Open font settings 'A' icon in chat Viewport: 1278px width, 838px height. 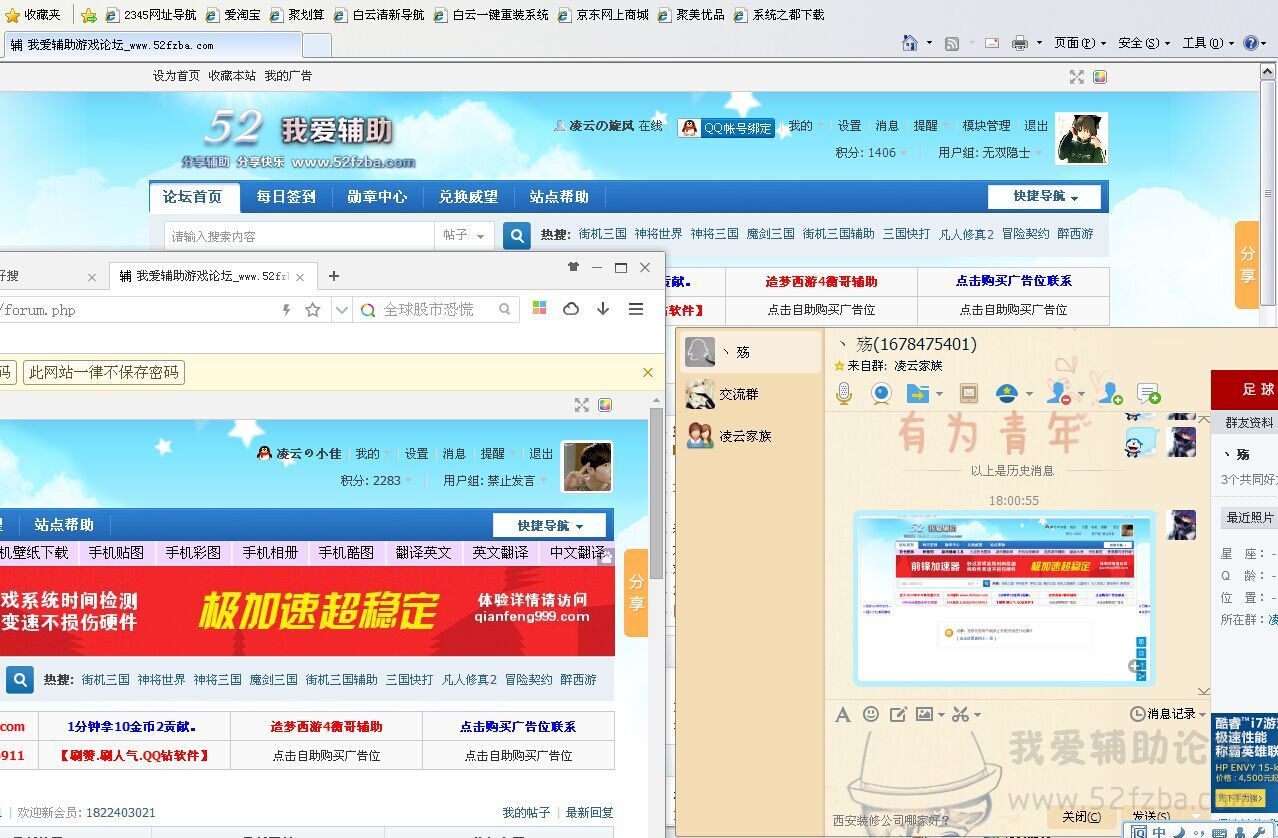843,714
